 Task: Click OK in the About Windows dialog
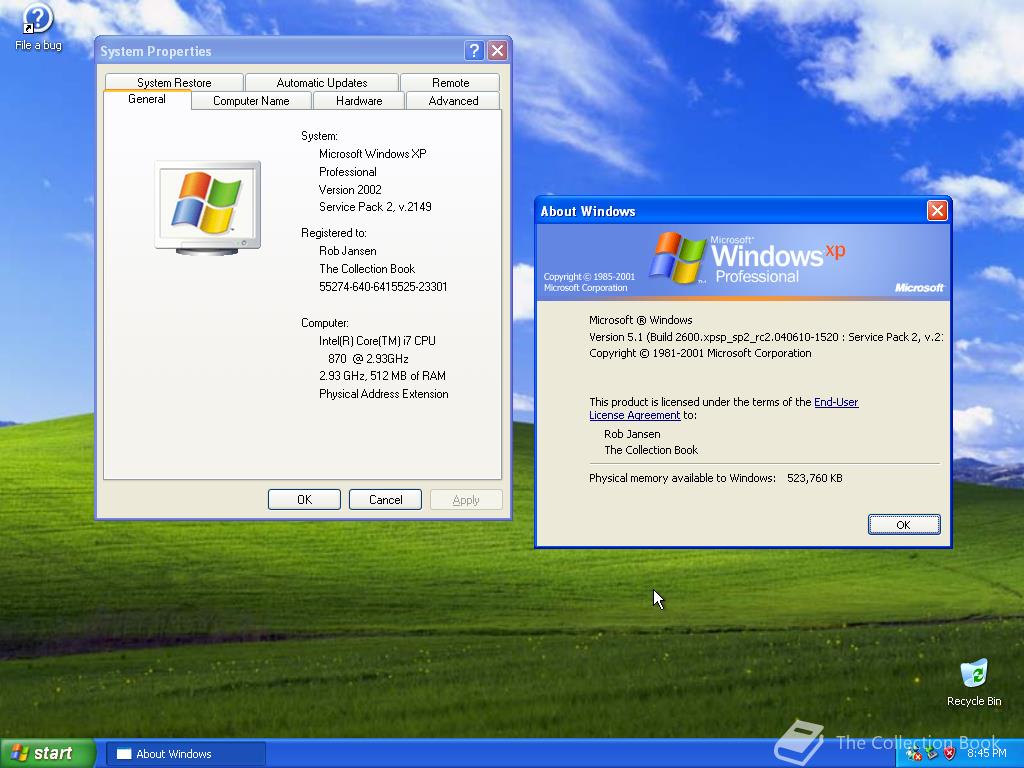click(x=904, y=524)
